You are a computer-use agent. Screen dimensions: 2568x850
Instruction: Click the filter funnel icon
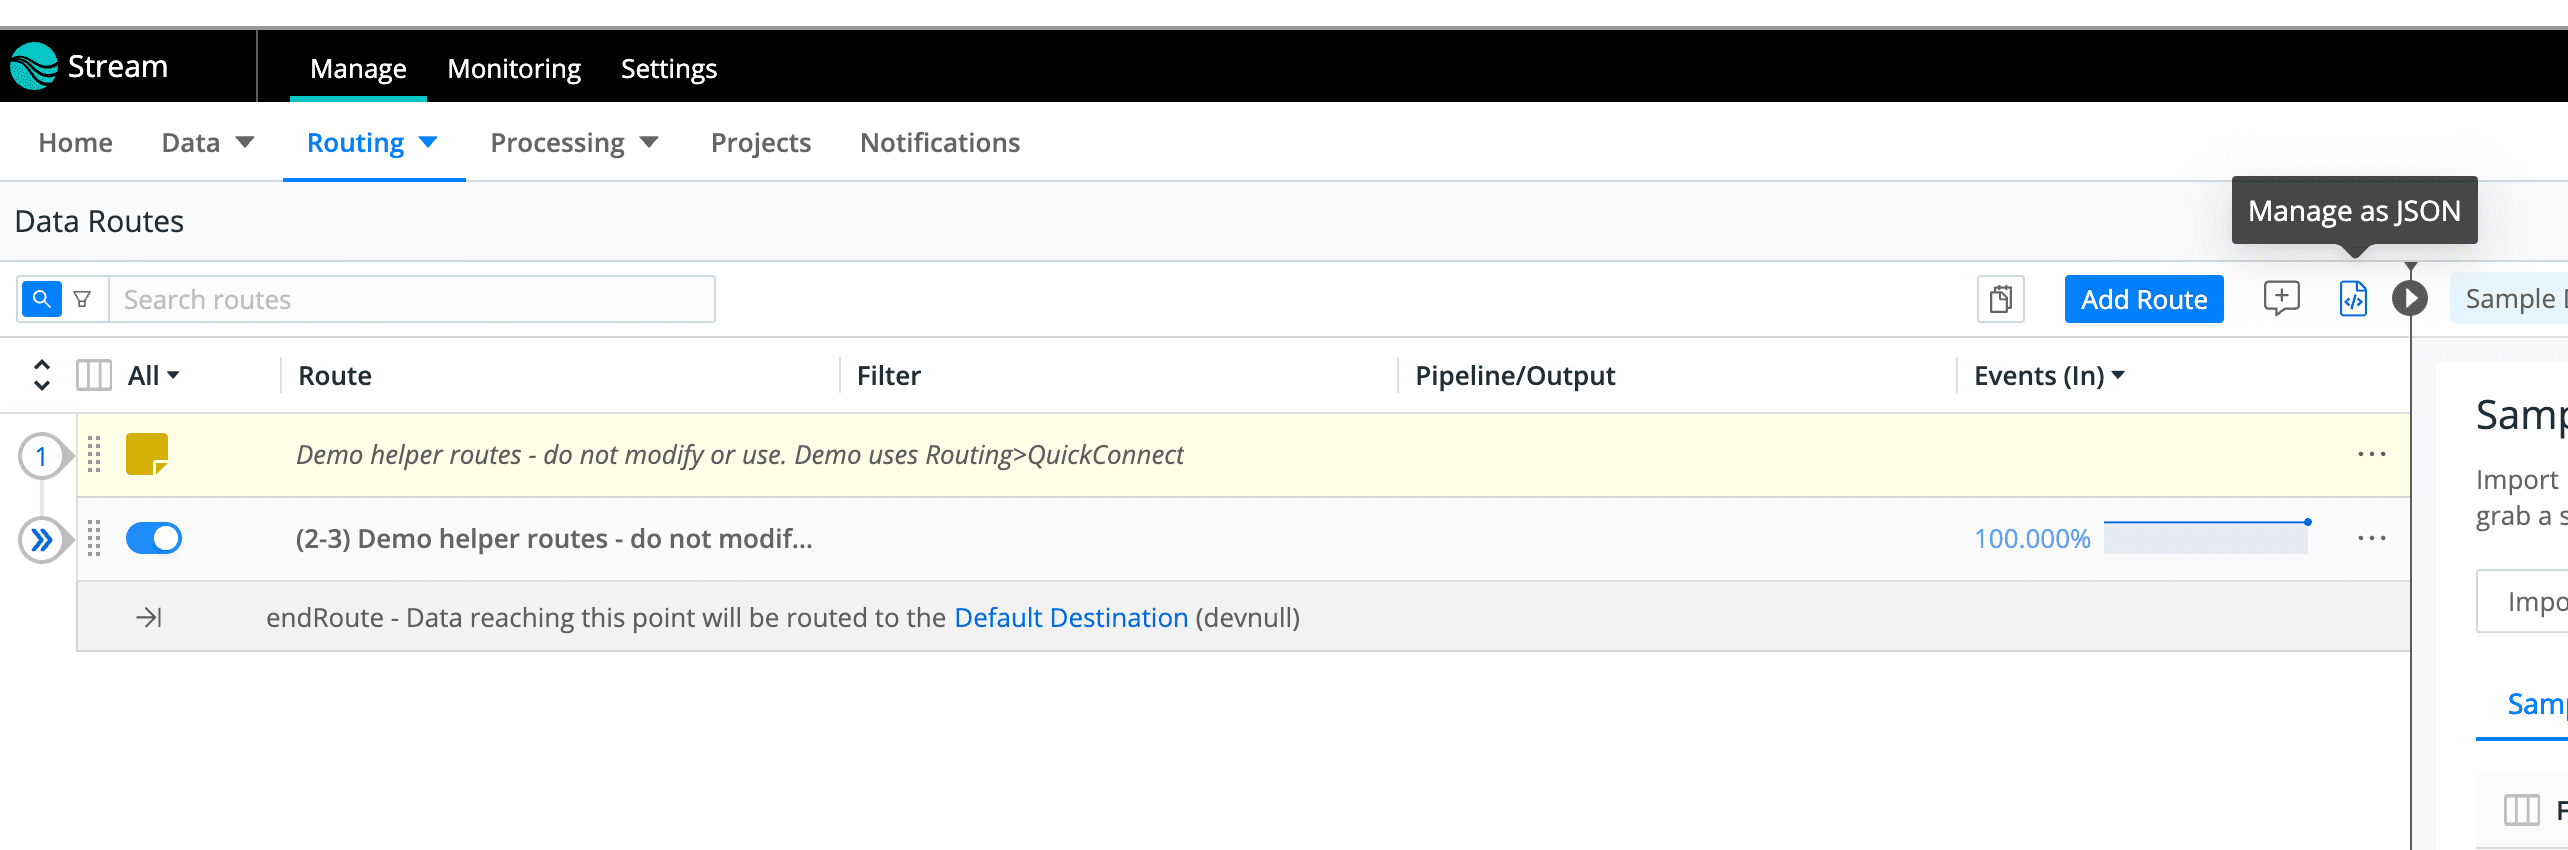point(83,299)
